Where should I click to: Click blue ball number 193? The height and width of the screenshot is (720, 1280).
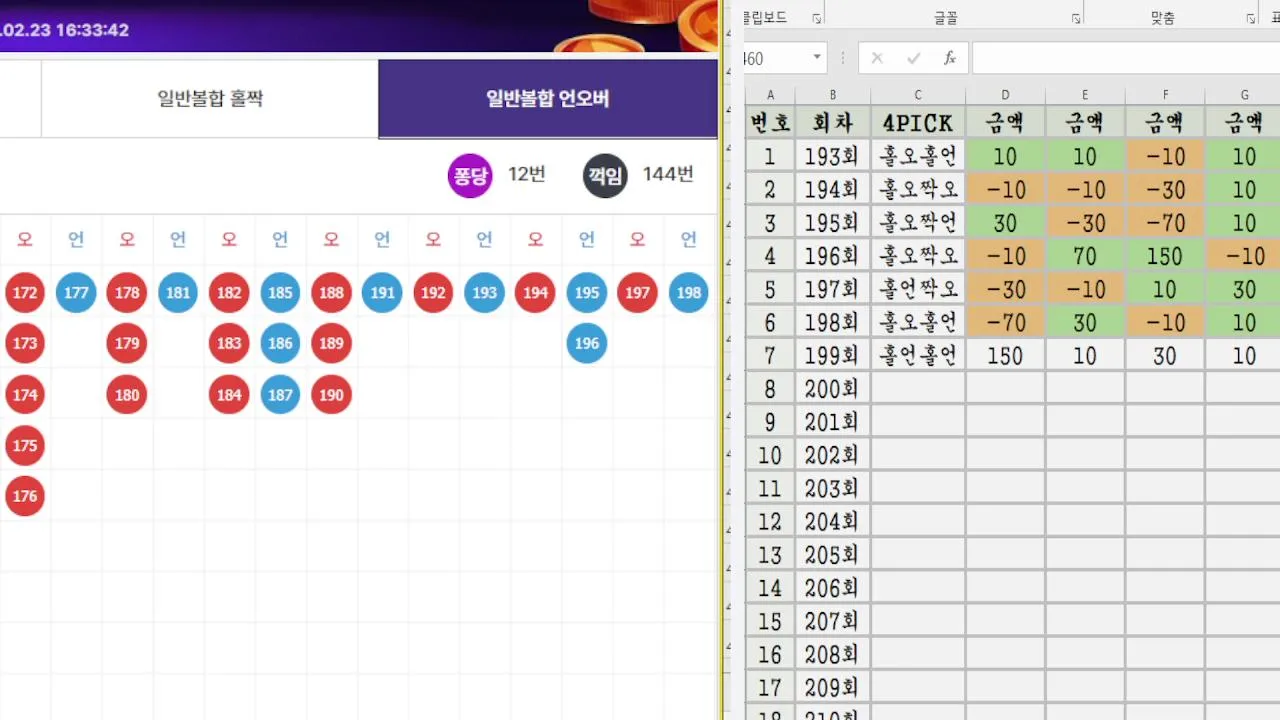484,293
